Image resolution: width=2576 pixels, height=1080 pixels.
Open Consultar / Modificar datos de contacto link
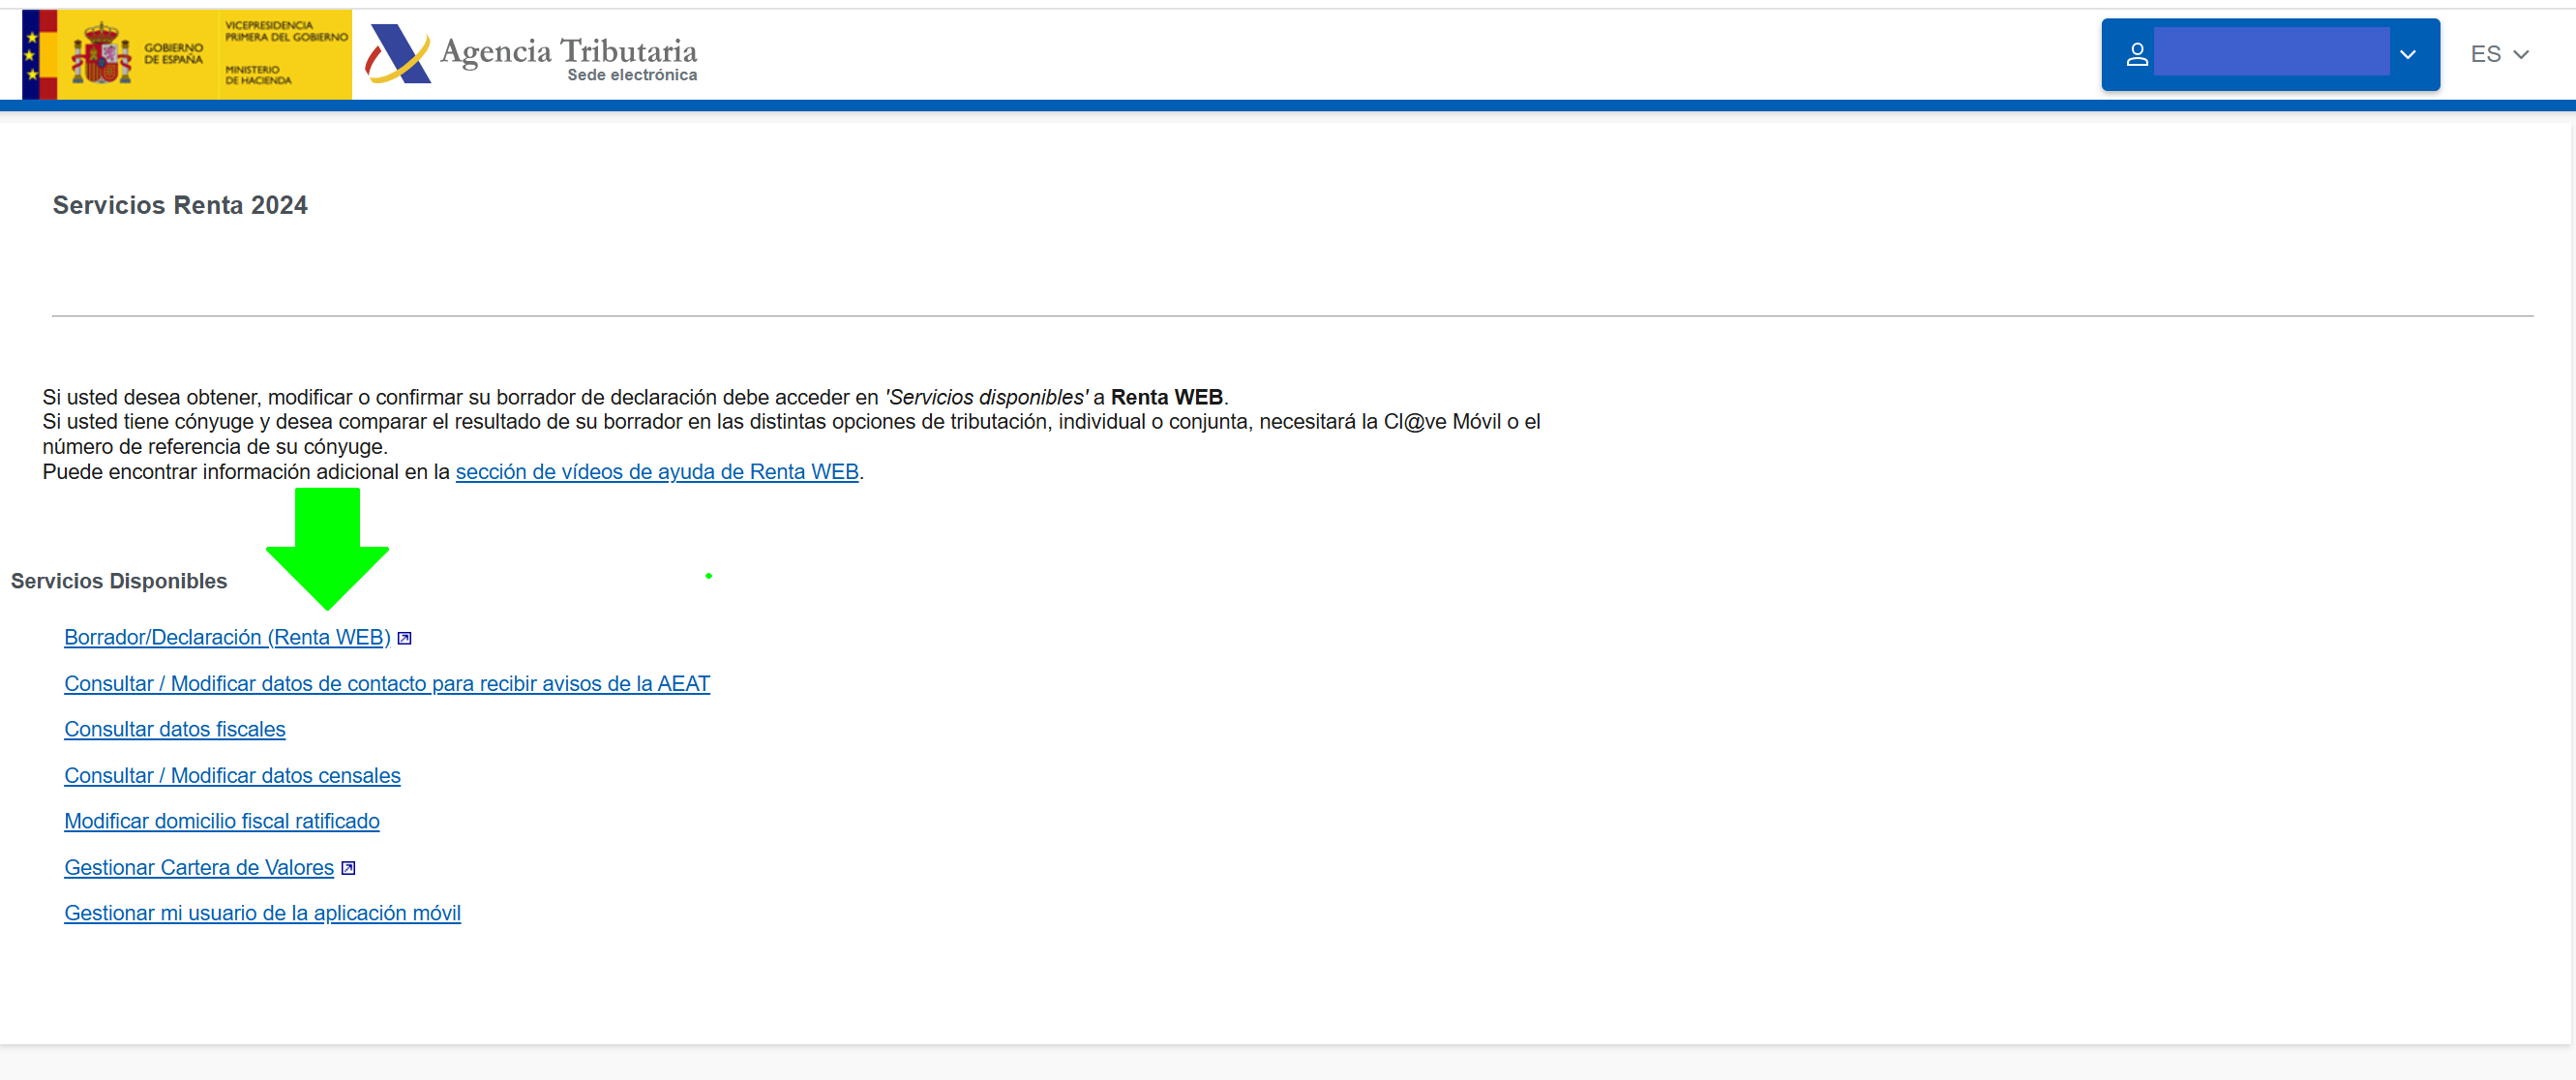(x=387, y=683)
